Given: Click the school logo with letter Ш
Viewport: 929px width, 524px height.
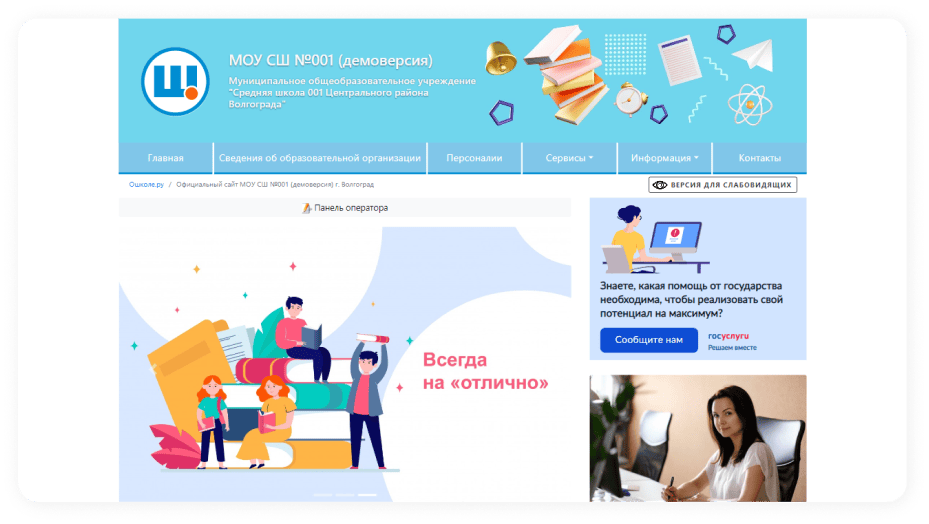Looking at the screenshot, I should tap(175, 82).
